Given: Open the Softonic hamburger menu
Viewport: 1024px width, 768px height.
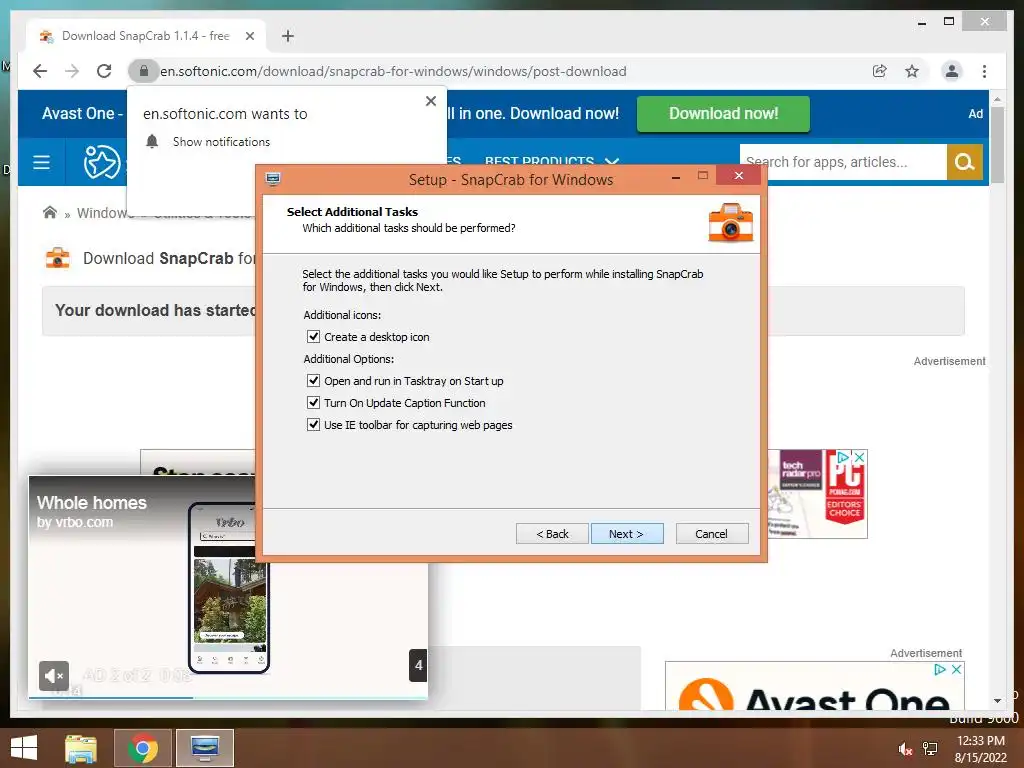Looking at the screenshot, I should 41,162.
